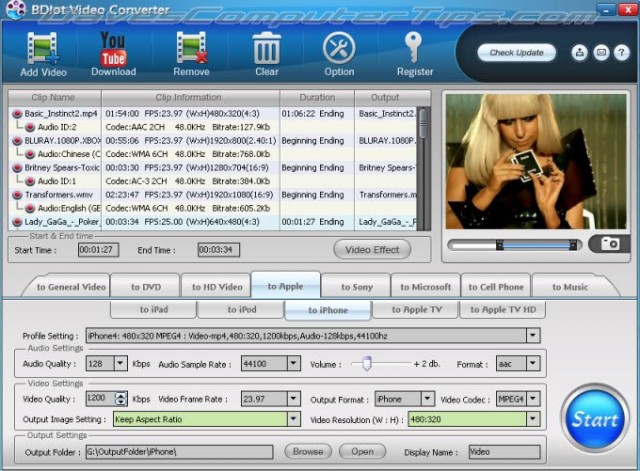The height and width of the screenshot is (471, 640).
Task: Click the red icon beside Lady_GaGa_-_Poker
Action: [x=17, y=222]
